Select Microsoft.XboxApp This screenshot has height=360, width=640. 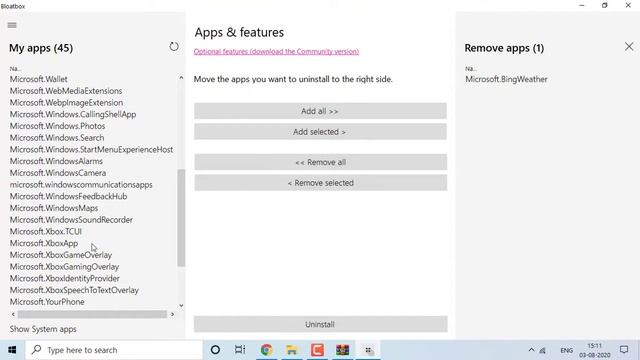[x=44, y=243]
